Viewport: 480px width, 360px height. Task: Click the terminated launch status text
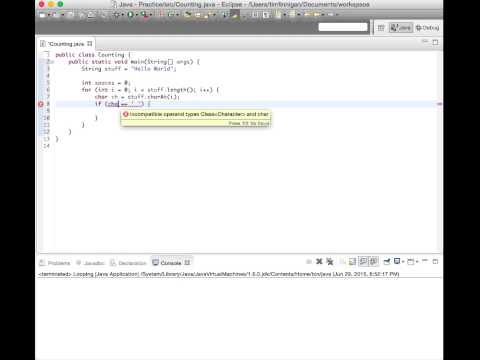coord(219,274)
